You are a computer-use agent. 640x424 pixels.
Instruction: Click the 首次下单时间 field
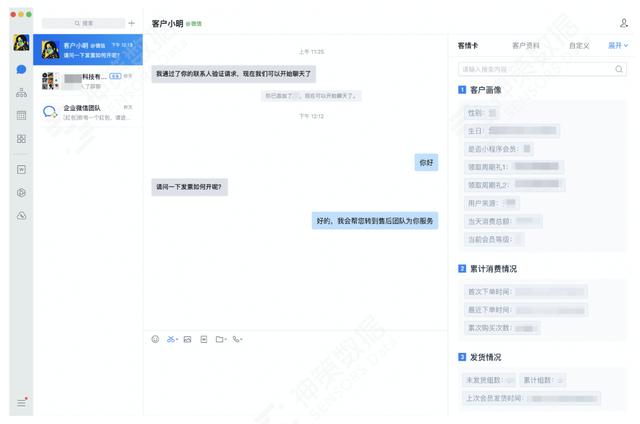526,292
